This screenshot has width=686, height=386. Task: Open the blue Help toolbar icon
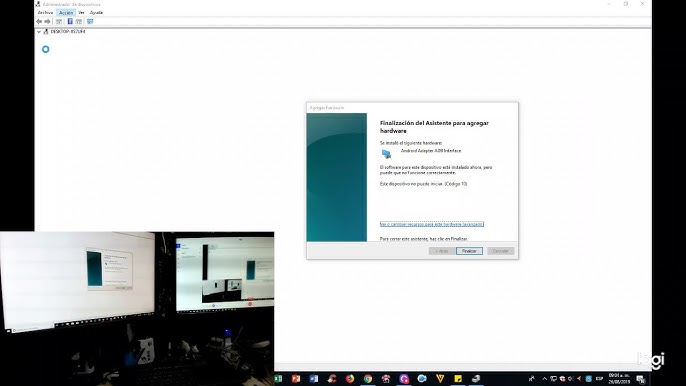pos(70,21)
